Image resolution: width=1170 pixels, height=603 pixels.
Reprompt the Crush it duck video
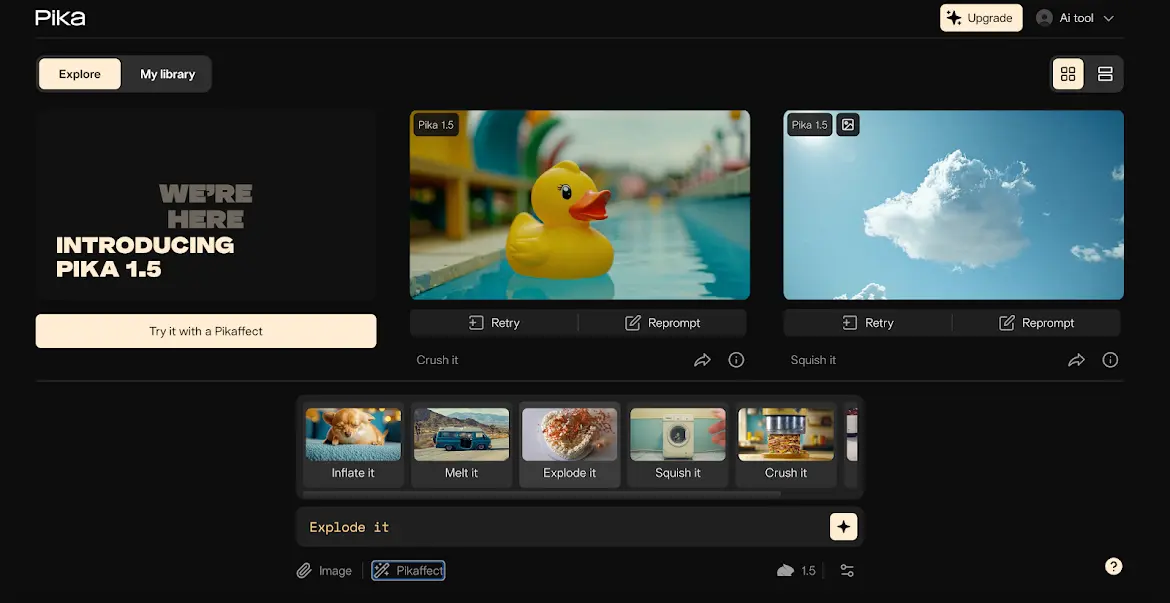click(663, 323)
